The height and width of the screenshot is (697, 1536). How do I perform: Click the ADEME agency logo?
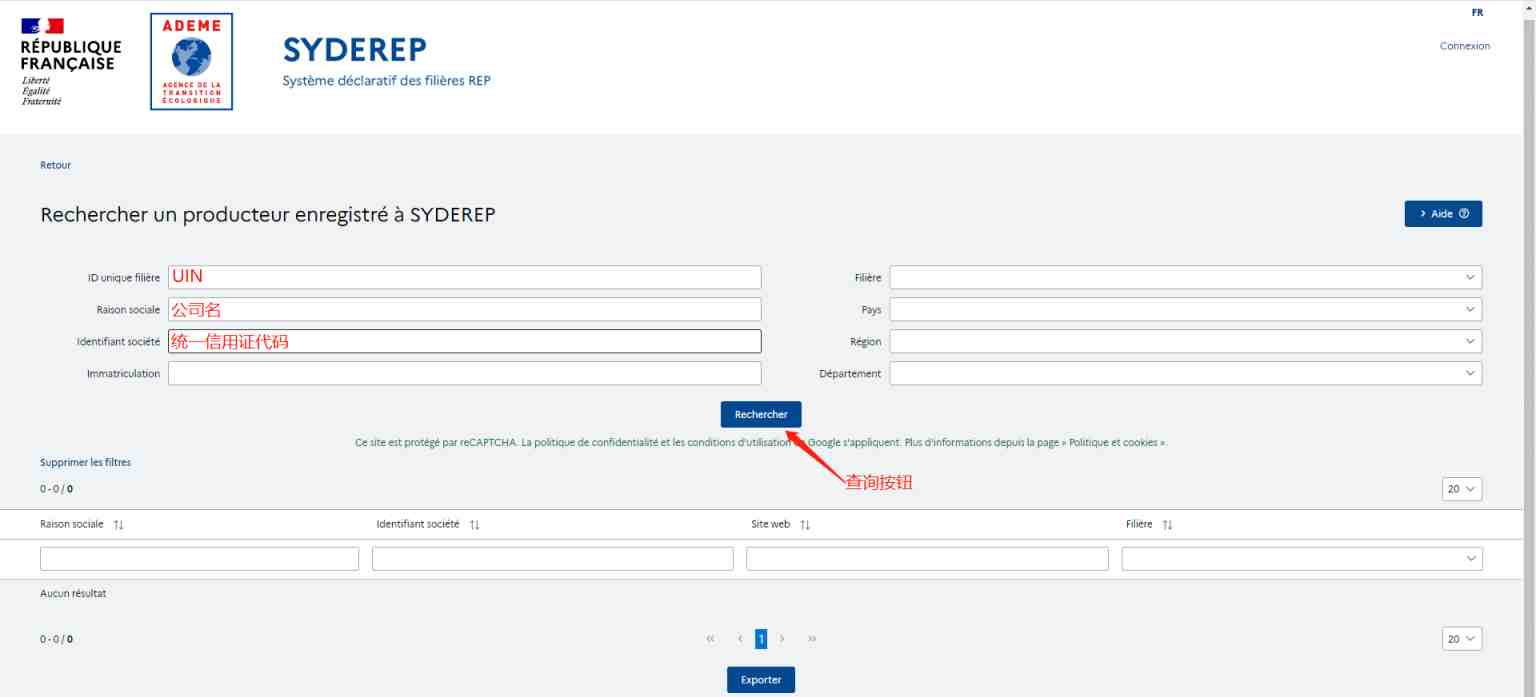pyautogui.click(x=191, y=61)
